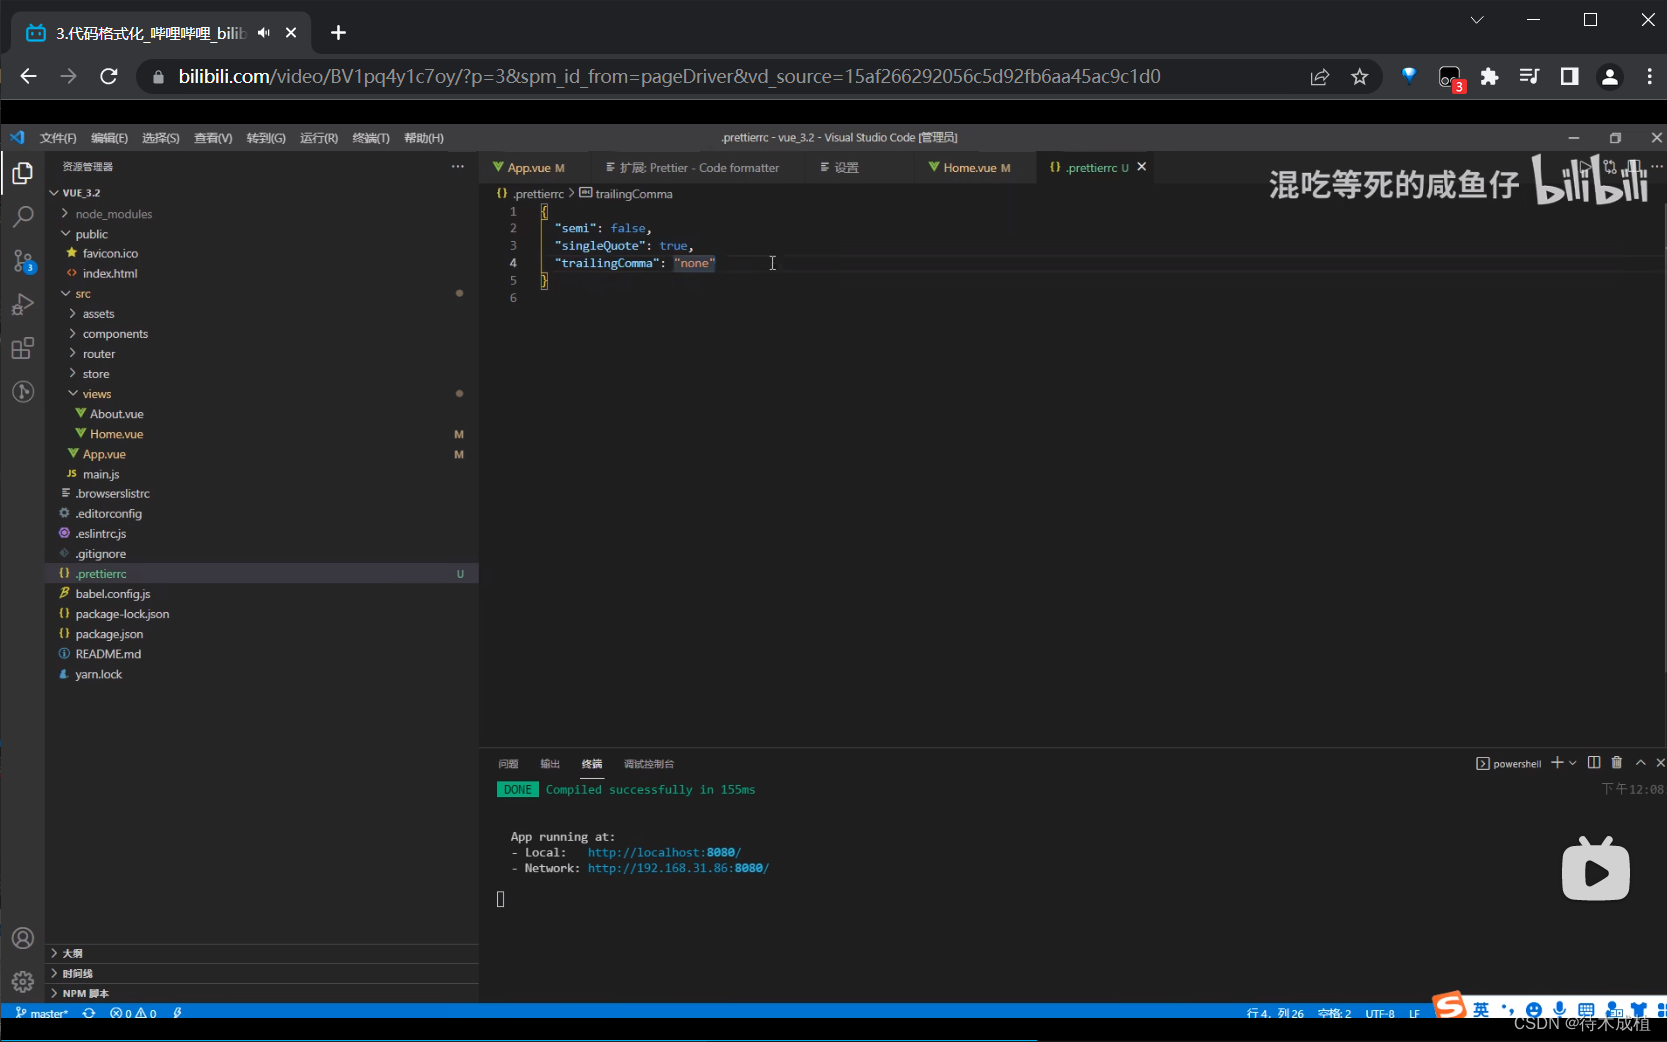This screenshot has height=1042, width=1667.
Task: Switch to the App.vue editor tab
Action: tap(528, 167)
